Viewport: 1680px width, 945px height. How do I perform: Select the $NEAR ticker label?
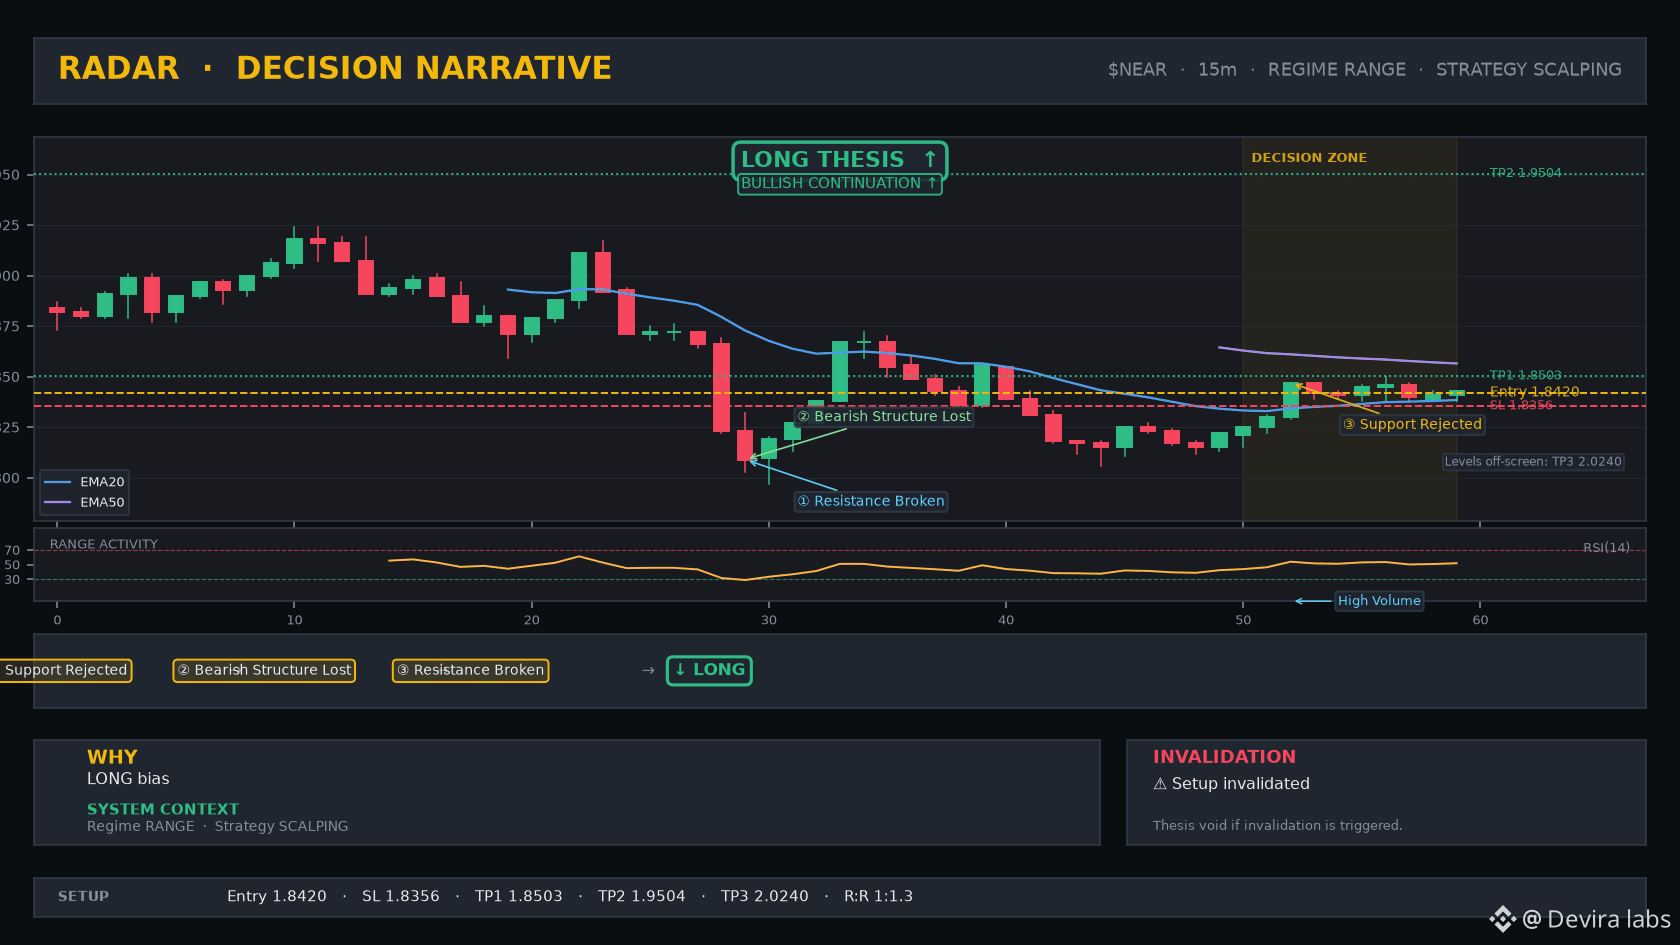[x=1137, y=70]
